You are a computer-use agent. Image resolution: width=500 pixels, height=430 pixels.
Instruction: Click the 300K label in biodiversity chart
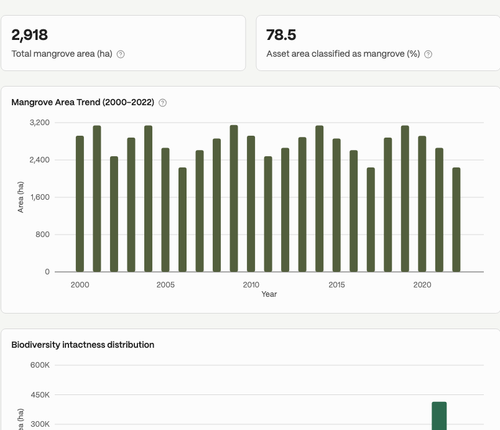(x=40, y=425)
